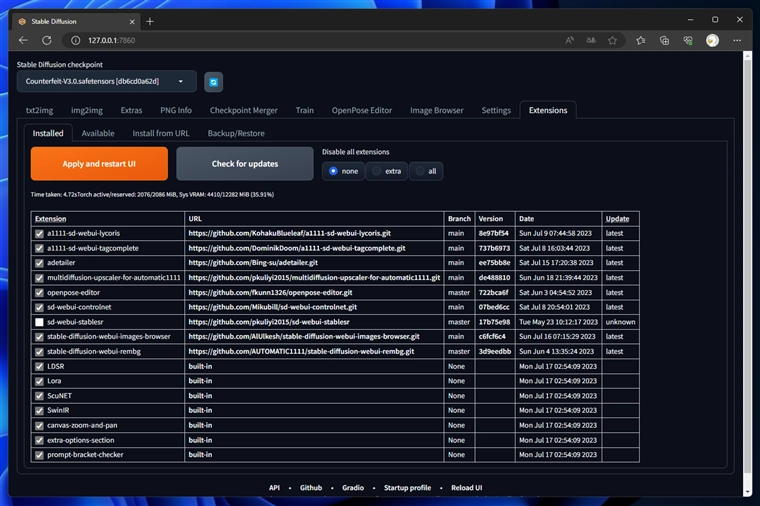Switch to Install from URL sub-tab

click(x=161, y=133)
